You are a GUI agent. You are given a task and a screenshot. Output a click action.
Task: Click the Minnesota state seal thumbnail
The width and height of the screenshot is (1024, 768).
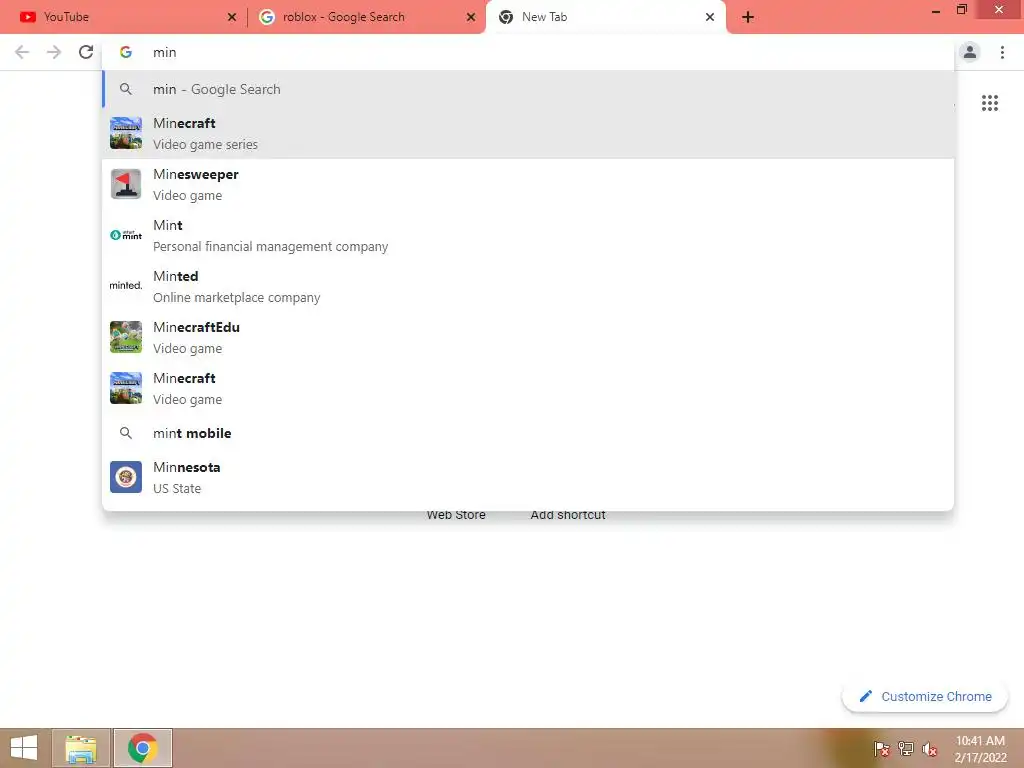click(126, 477)
